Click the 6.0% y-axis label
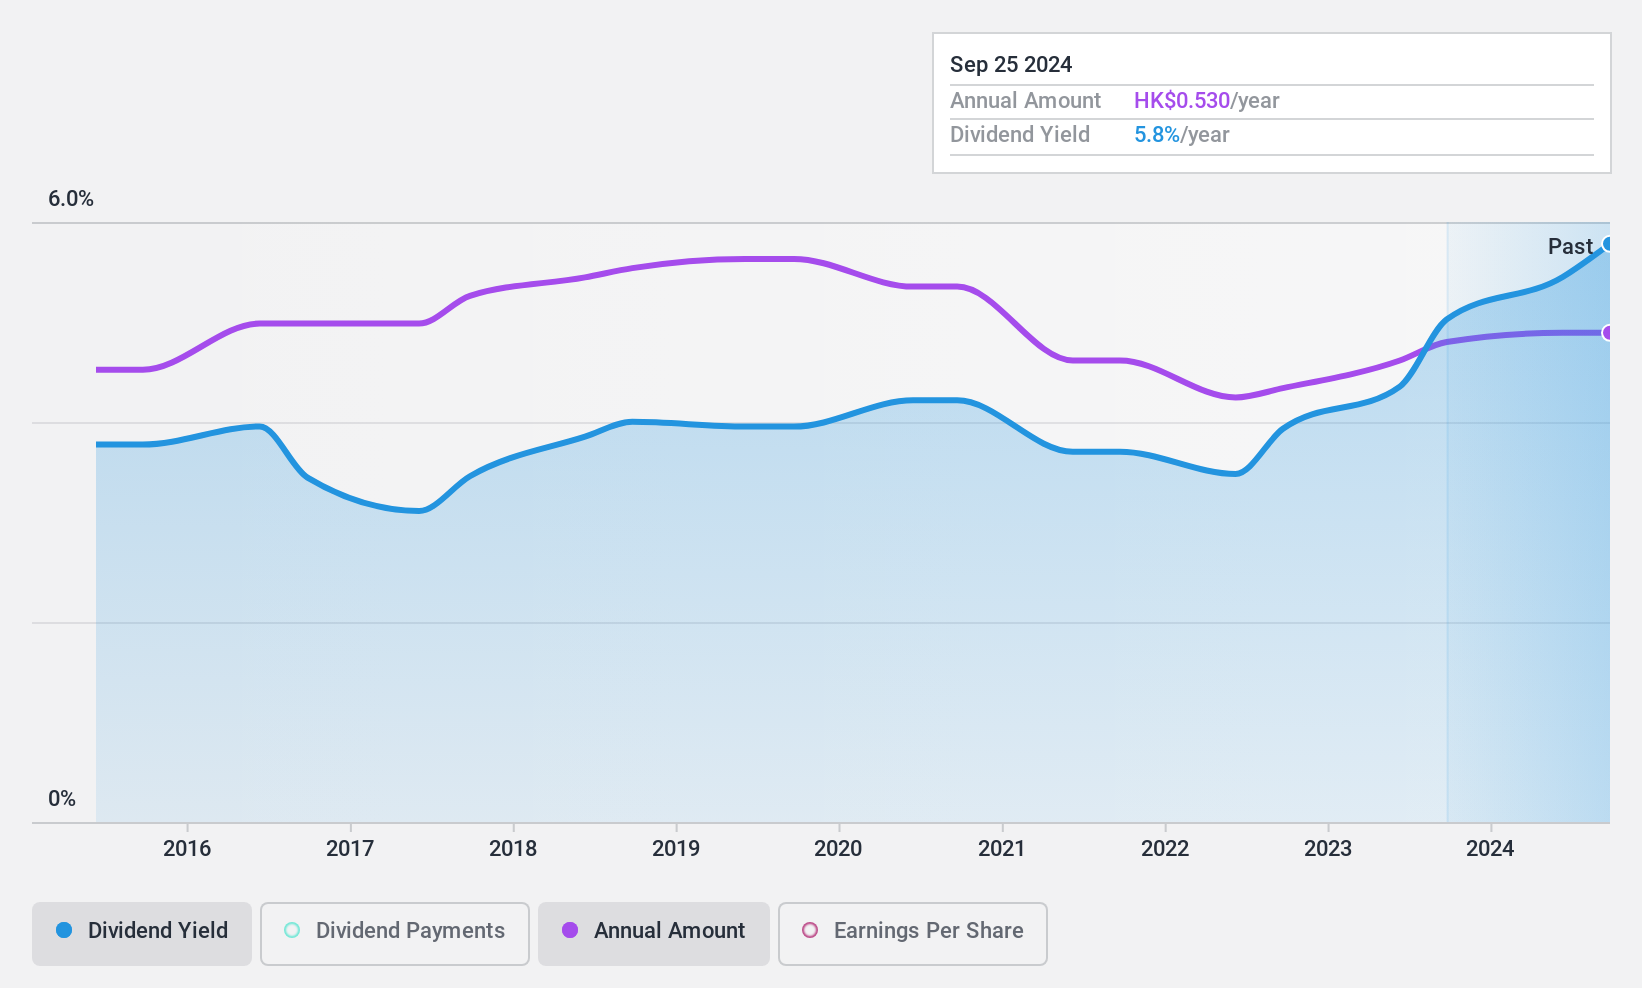This screenshot has width=1642, height=988. 71,199
